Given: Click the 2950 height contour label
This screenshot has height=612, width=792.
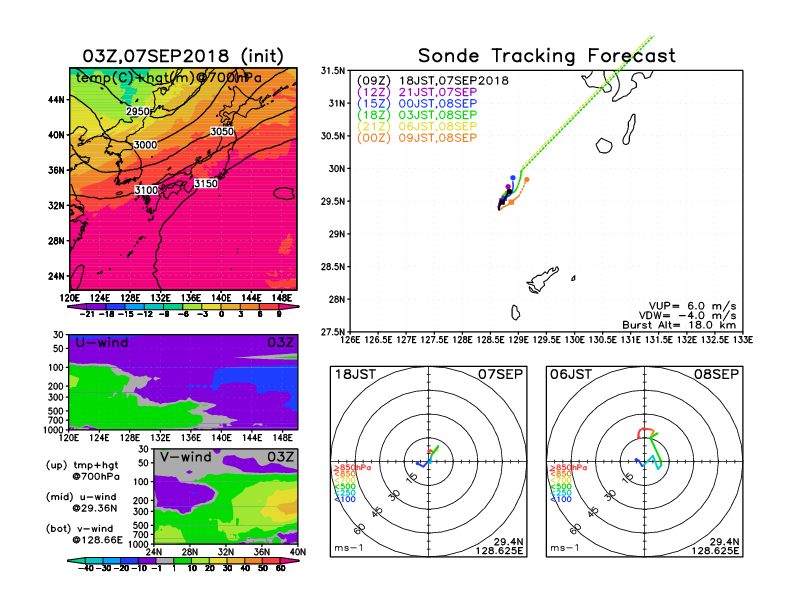Looking at the screenshot, I should [x=139, y=111].
